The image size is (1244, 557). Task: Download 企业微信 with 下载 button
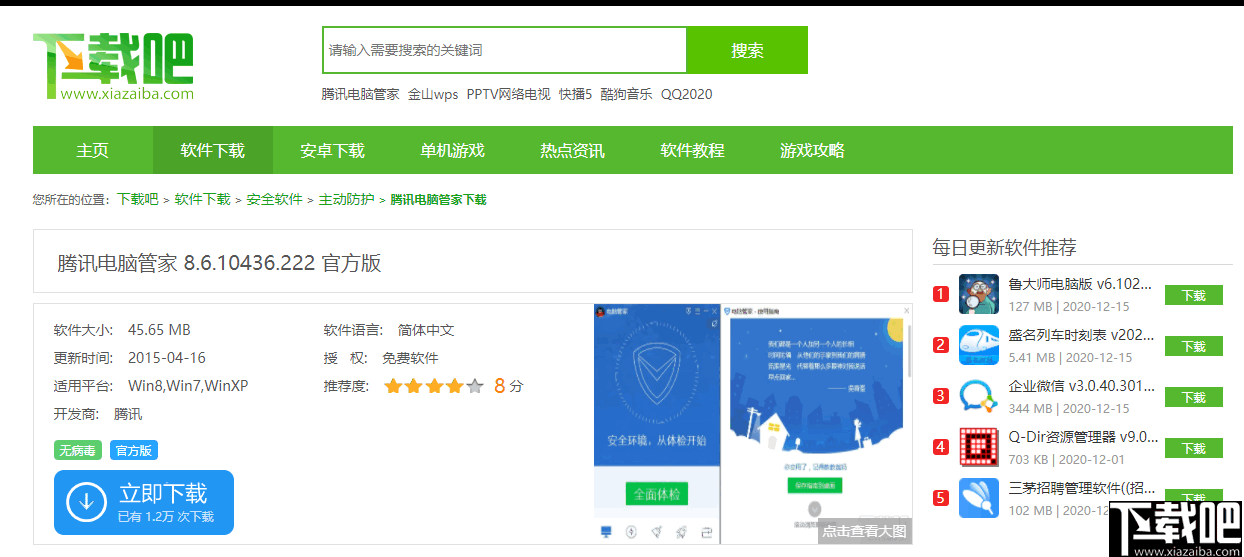click(1194, 397)
